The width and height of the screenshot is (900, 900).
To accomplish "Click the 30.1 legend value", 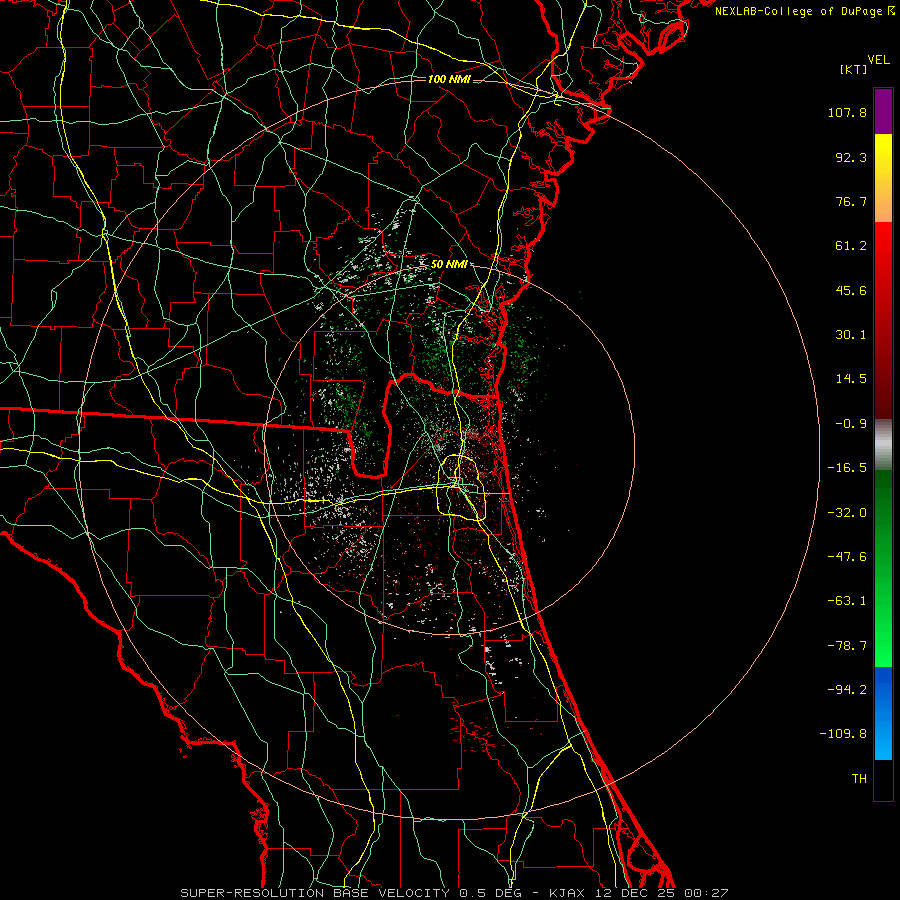I will coord(851,335).
